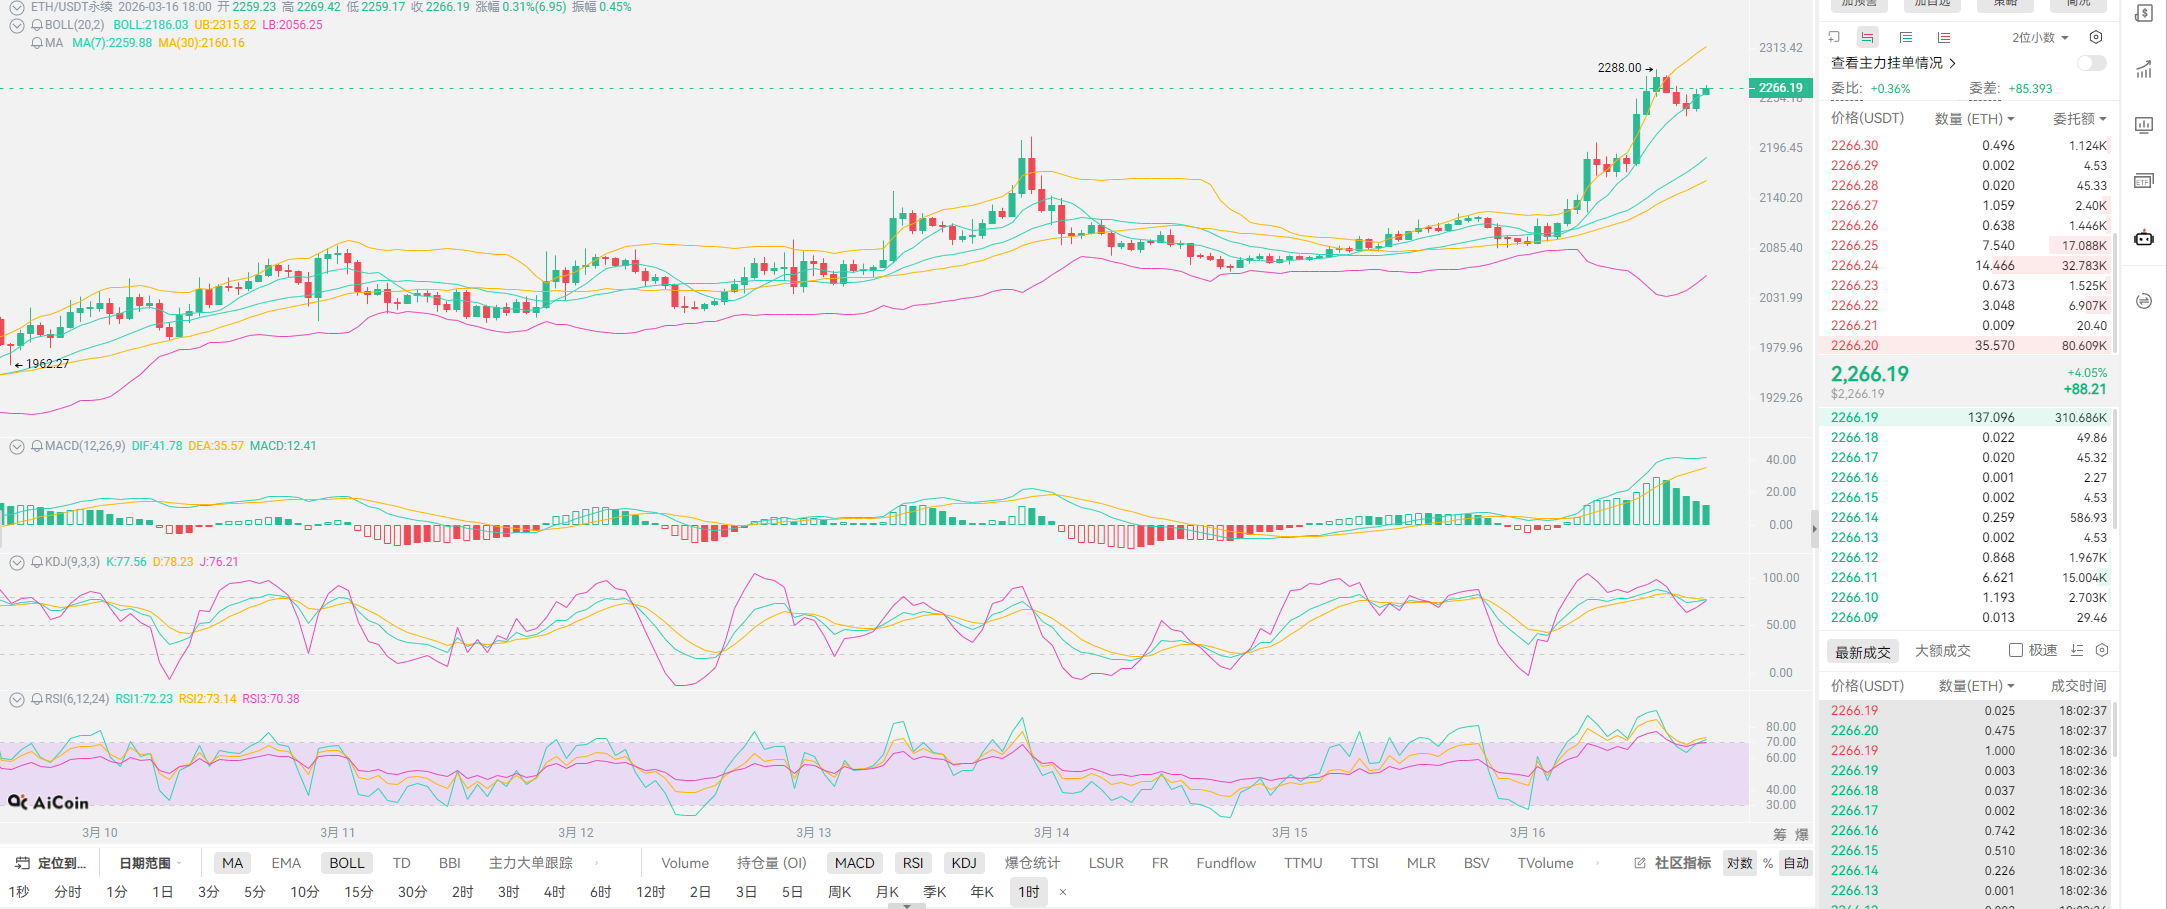This screenshot has height=909, width=2167.
Task: Show buy orders only in order book
Action: pyautogui.click(x=1906, y=38)
